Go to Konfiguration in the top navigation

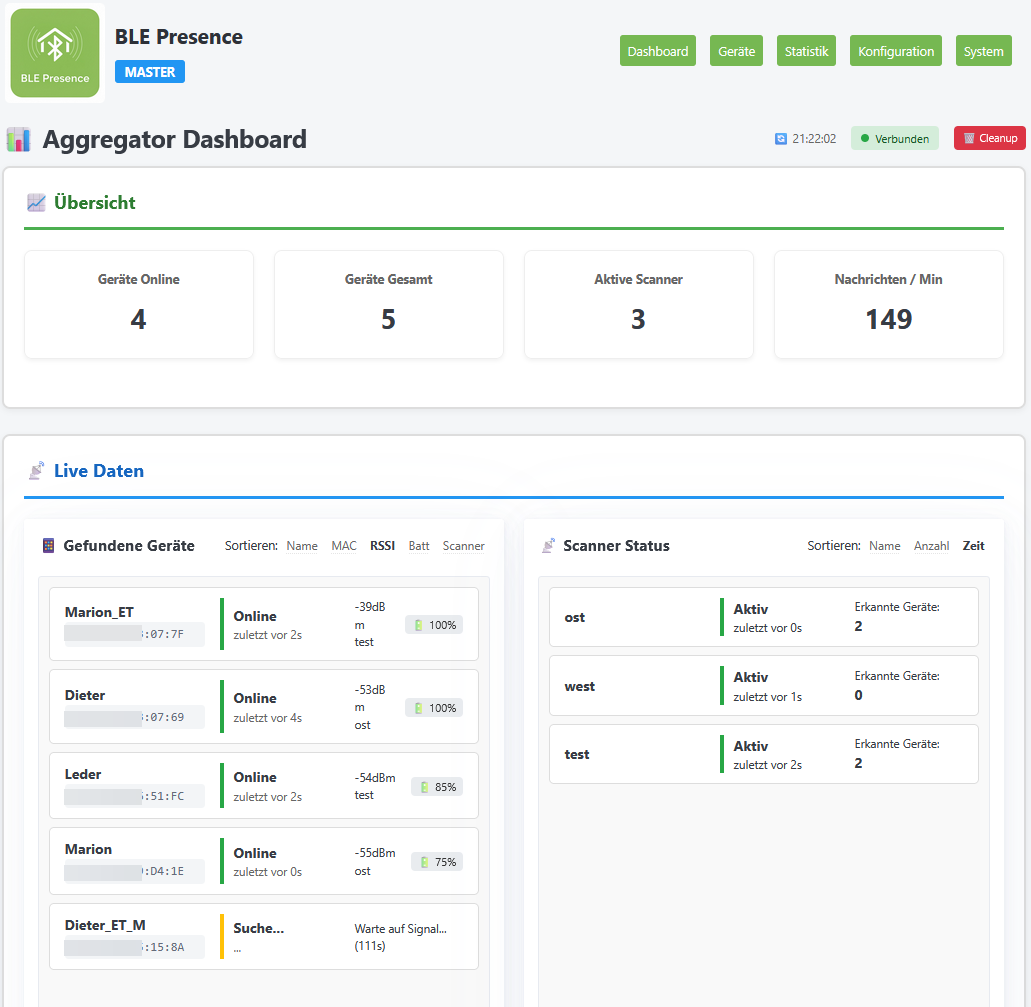click(x=895, y=51)
